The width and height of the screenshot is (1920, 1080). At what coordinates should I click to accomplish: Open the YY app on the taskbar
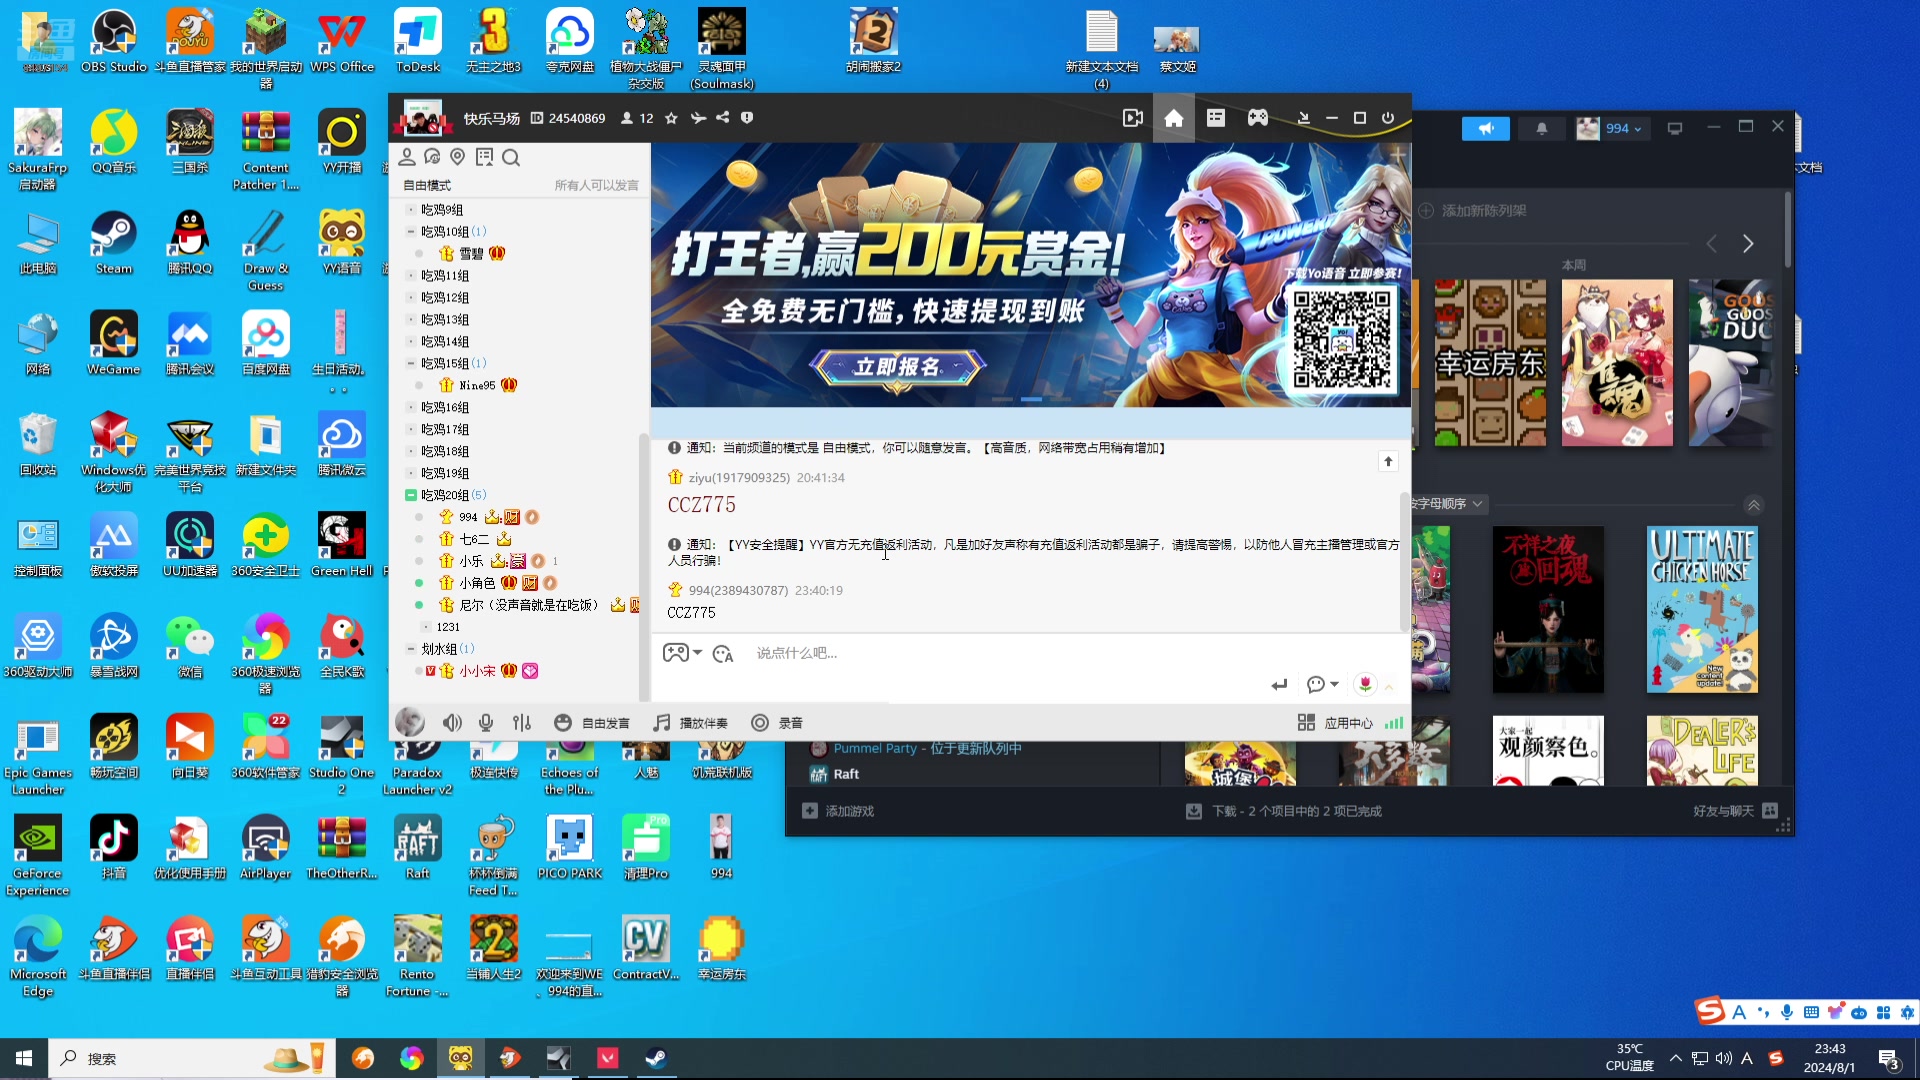(x=461, y=1058)
